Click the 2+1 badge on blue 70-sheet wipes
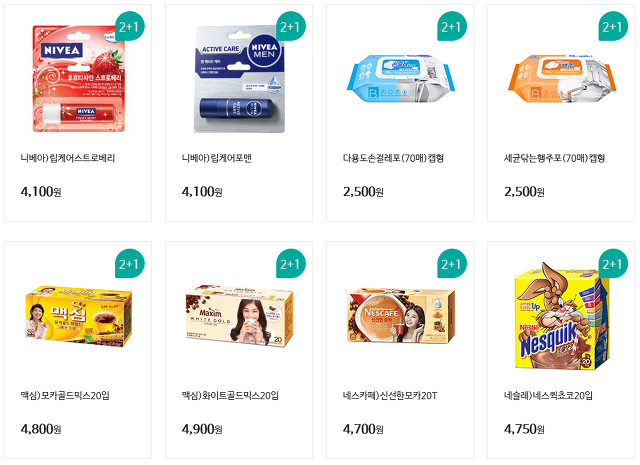640x465 pixels. pyautogui.click(x=451, y=26)
